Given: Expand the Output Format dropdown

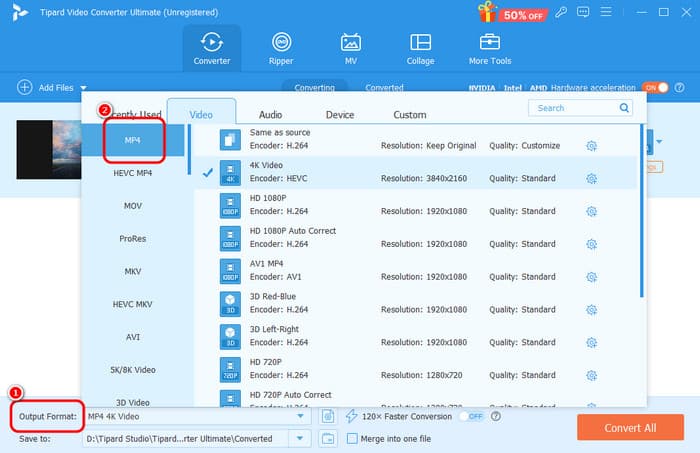Looking at the screenshot, I should [x=300, y=416].
